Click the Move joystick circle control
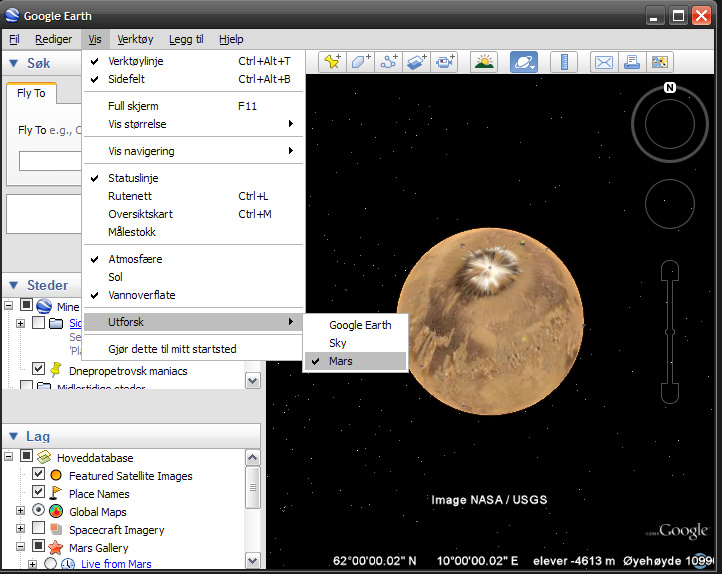The height and width of the screenshot is (574, 722). (670, 204)
